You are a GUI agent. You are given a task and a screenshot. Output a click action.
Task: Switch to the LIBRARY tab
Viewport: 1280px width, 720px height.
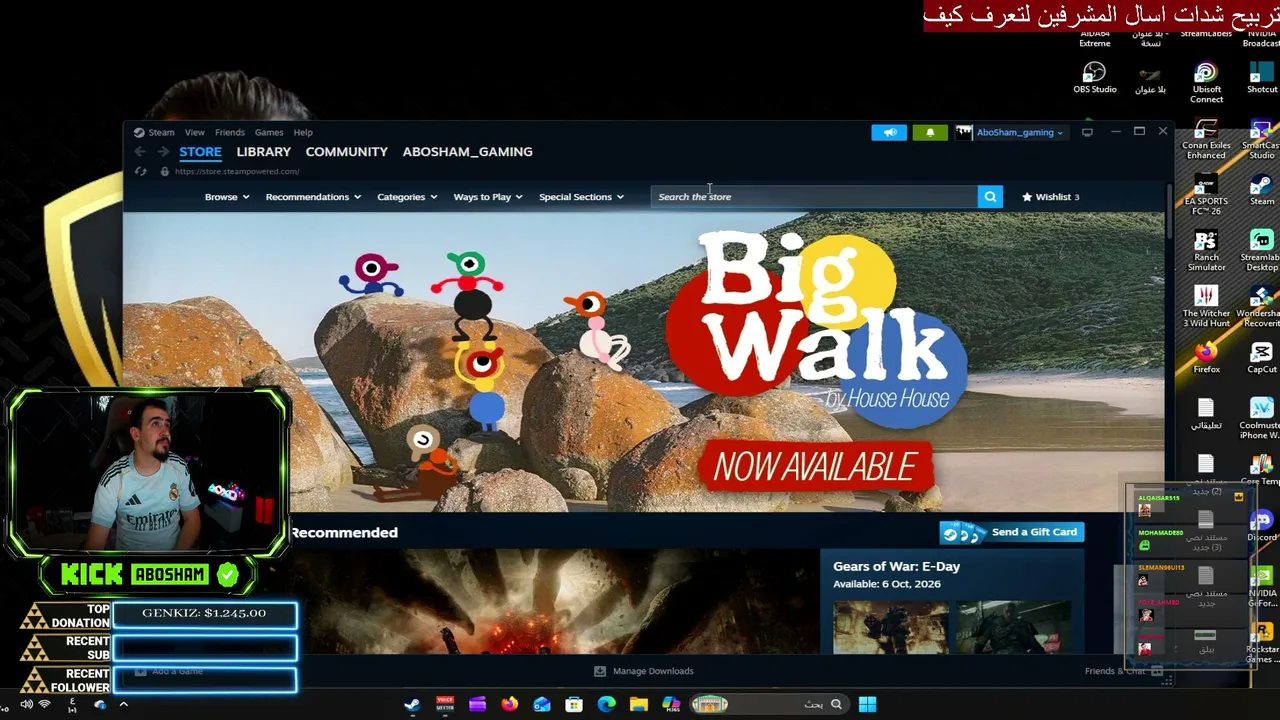coord(264,152)
